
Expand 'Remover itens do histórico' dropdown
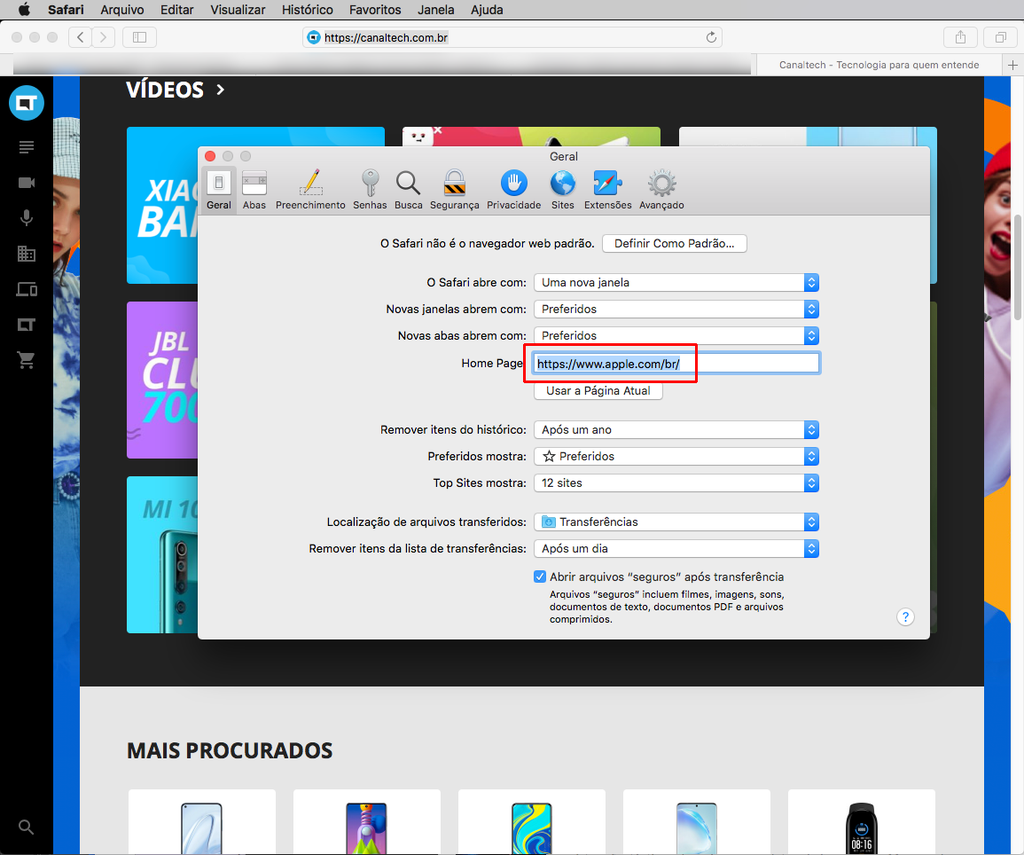coord(677,430)
